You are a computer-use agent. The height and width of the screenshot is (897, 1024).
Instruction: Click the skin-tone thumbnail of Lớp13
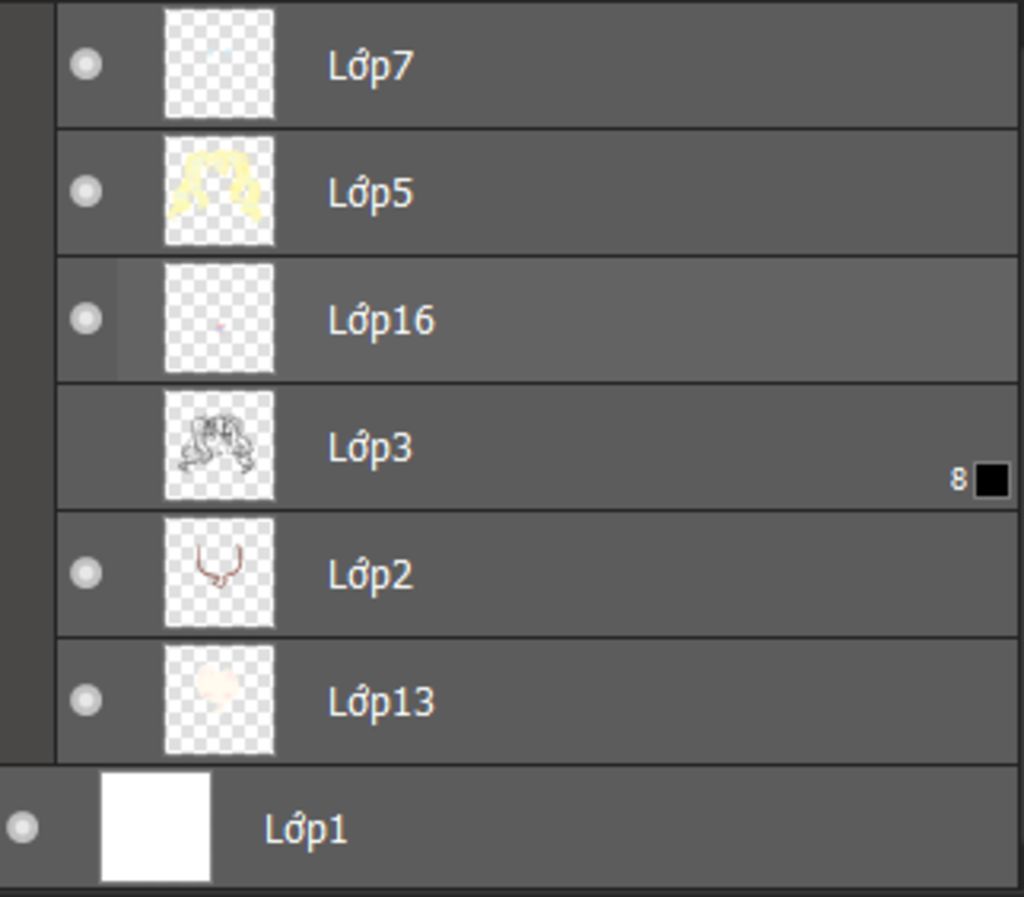coord(219,700)
